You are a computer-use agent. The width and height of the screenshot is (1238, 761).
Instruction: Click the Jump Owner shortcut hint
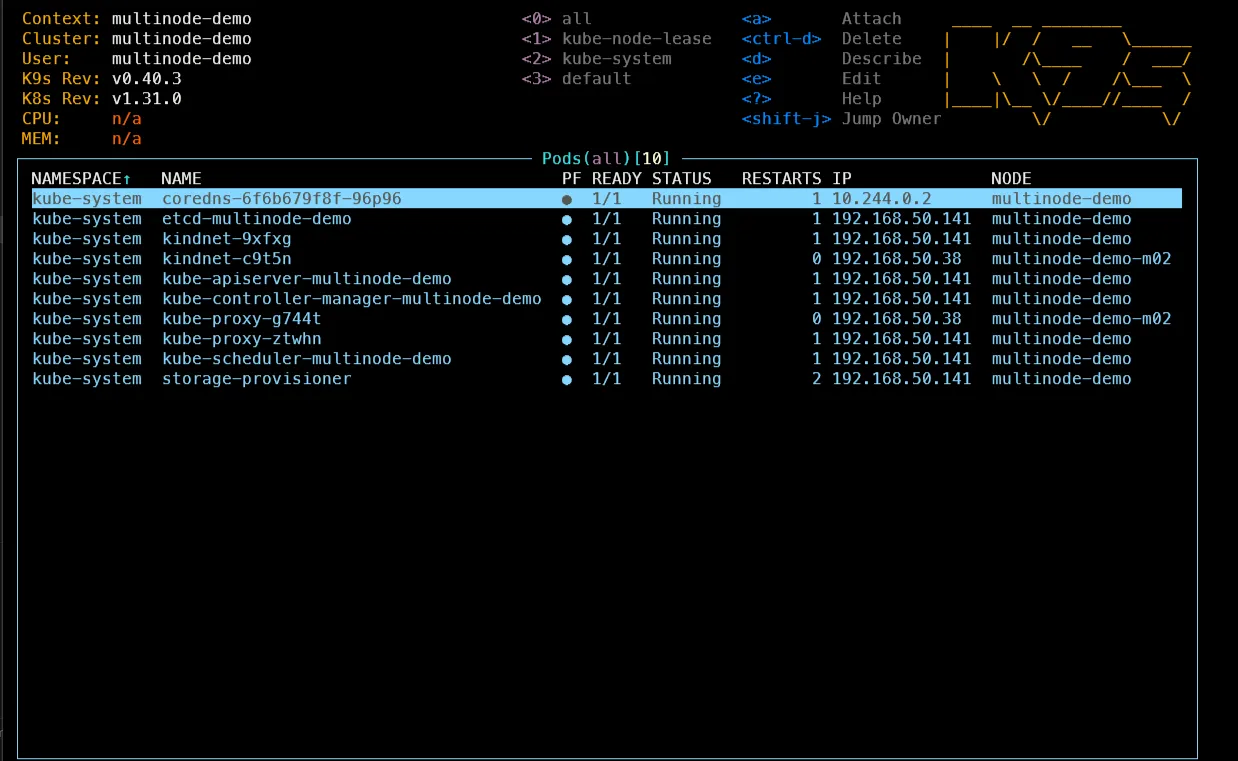[890, 119]
